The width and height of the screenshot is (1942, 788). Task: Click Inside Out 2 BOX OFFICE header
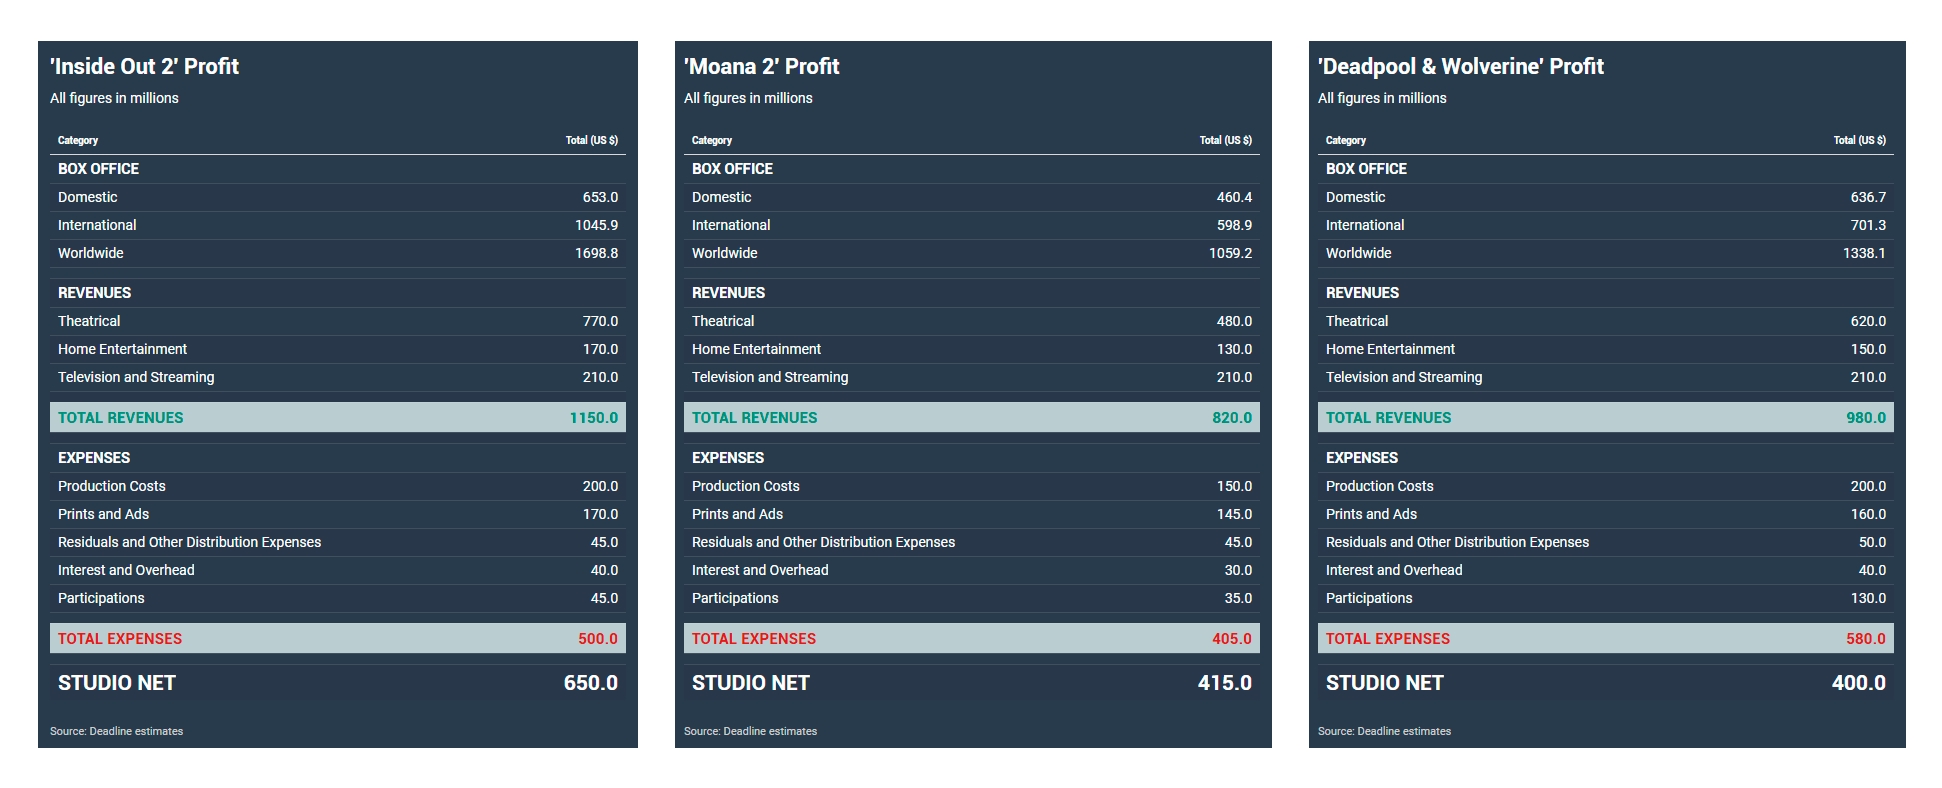pos(98,169)
